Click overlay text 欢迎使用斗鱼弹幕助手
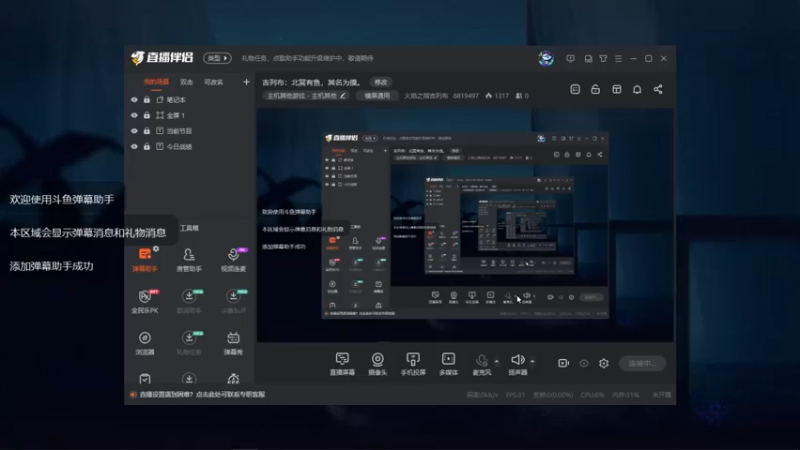This screenshot has width=800, height=450. click(x=62, y=199)
